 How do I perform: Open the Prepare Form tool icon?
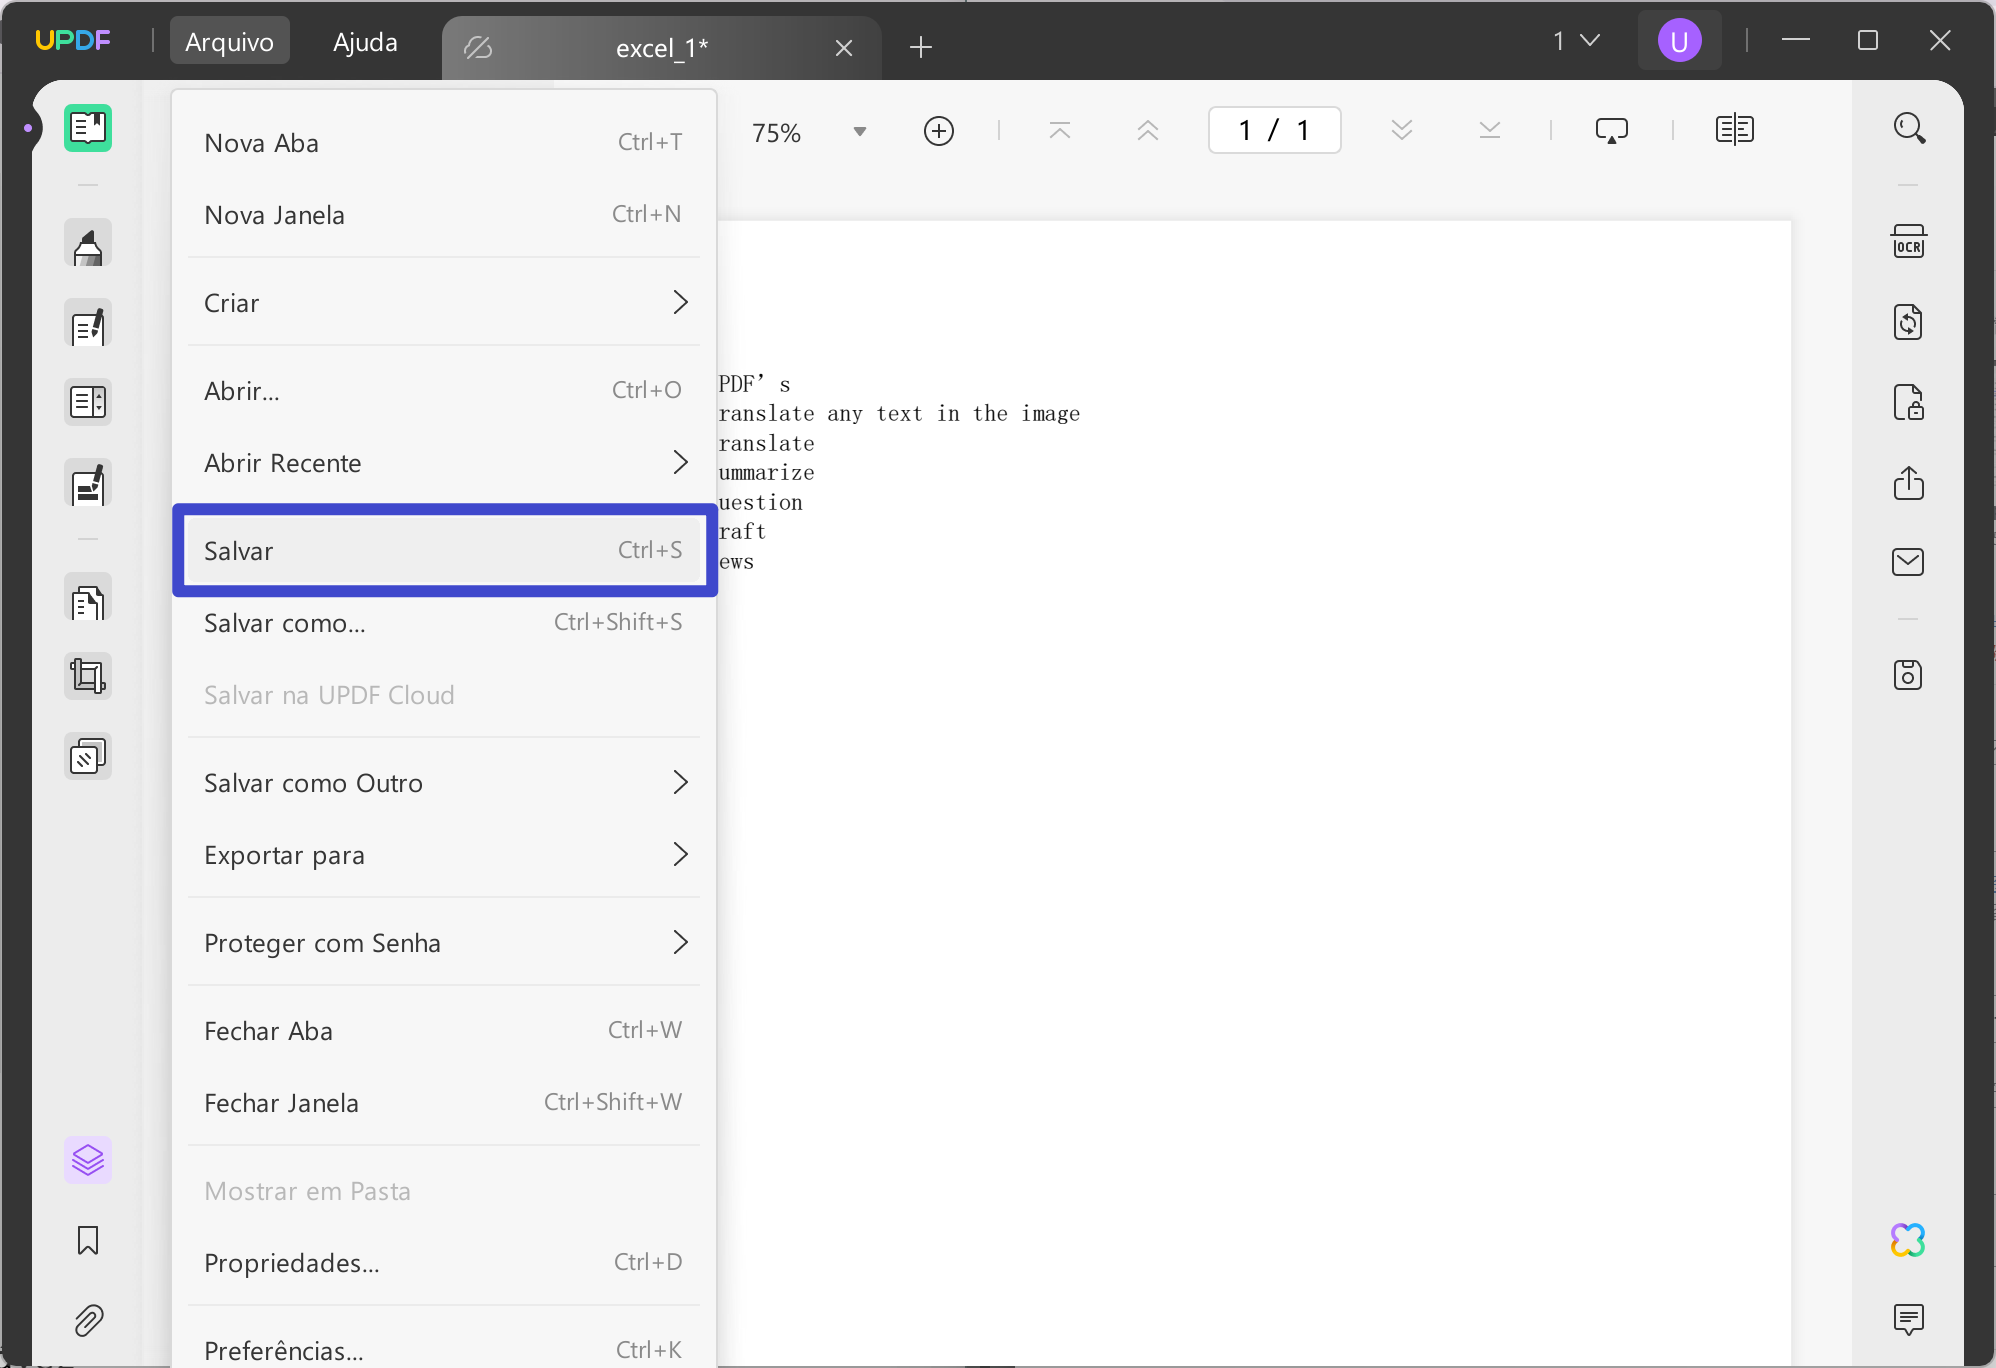coord(88,402)
